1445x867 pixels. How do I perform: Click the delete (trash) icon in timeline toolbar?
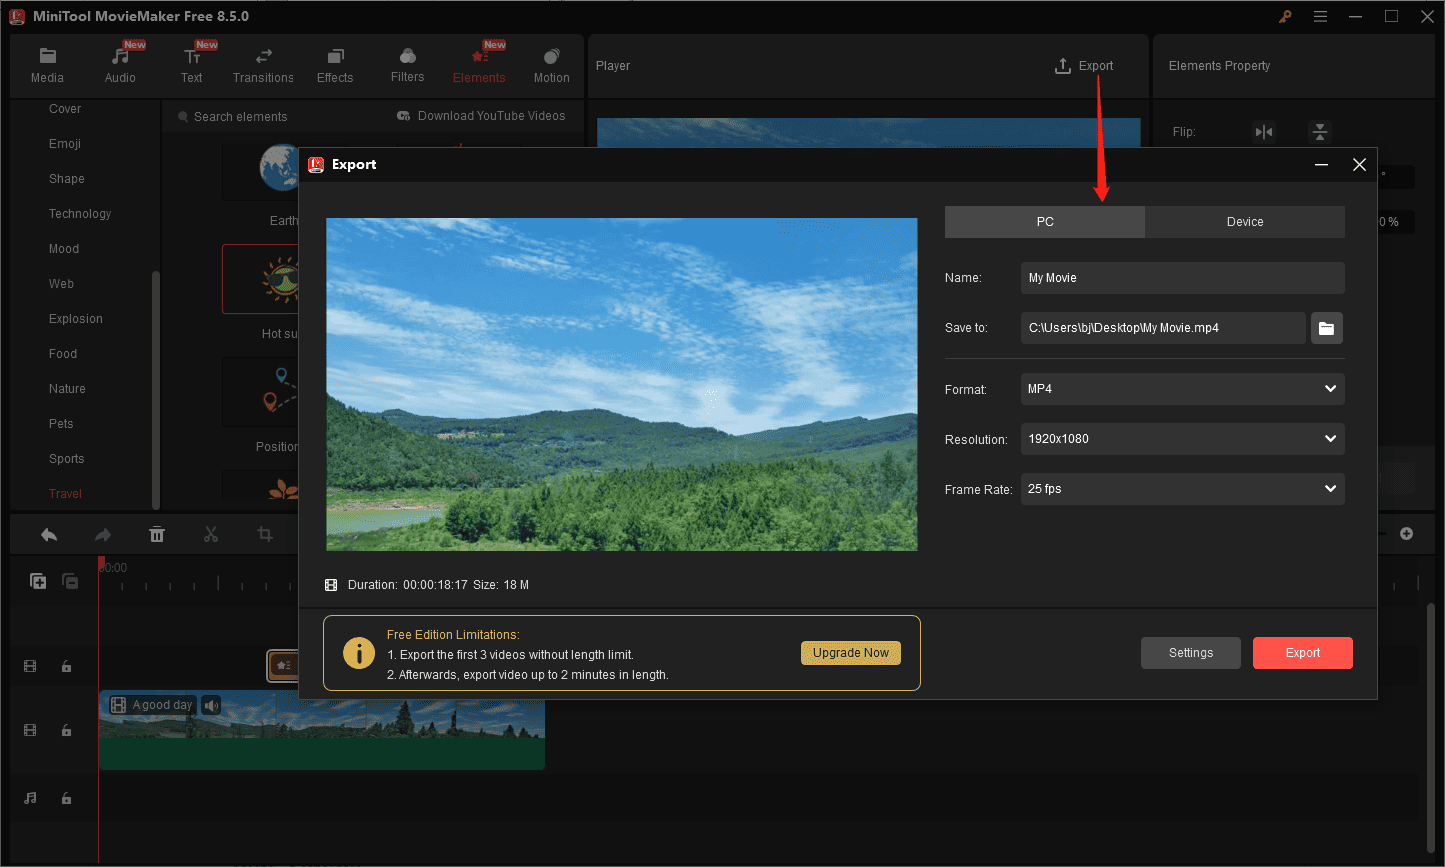click(x=157, y=534)
